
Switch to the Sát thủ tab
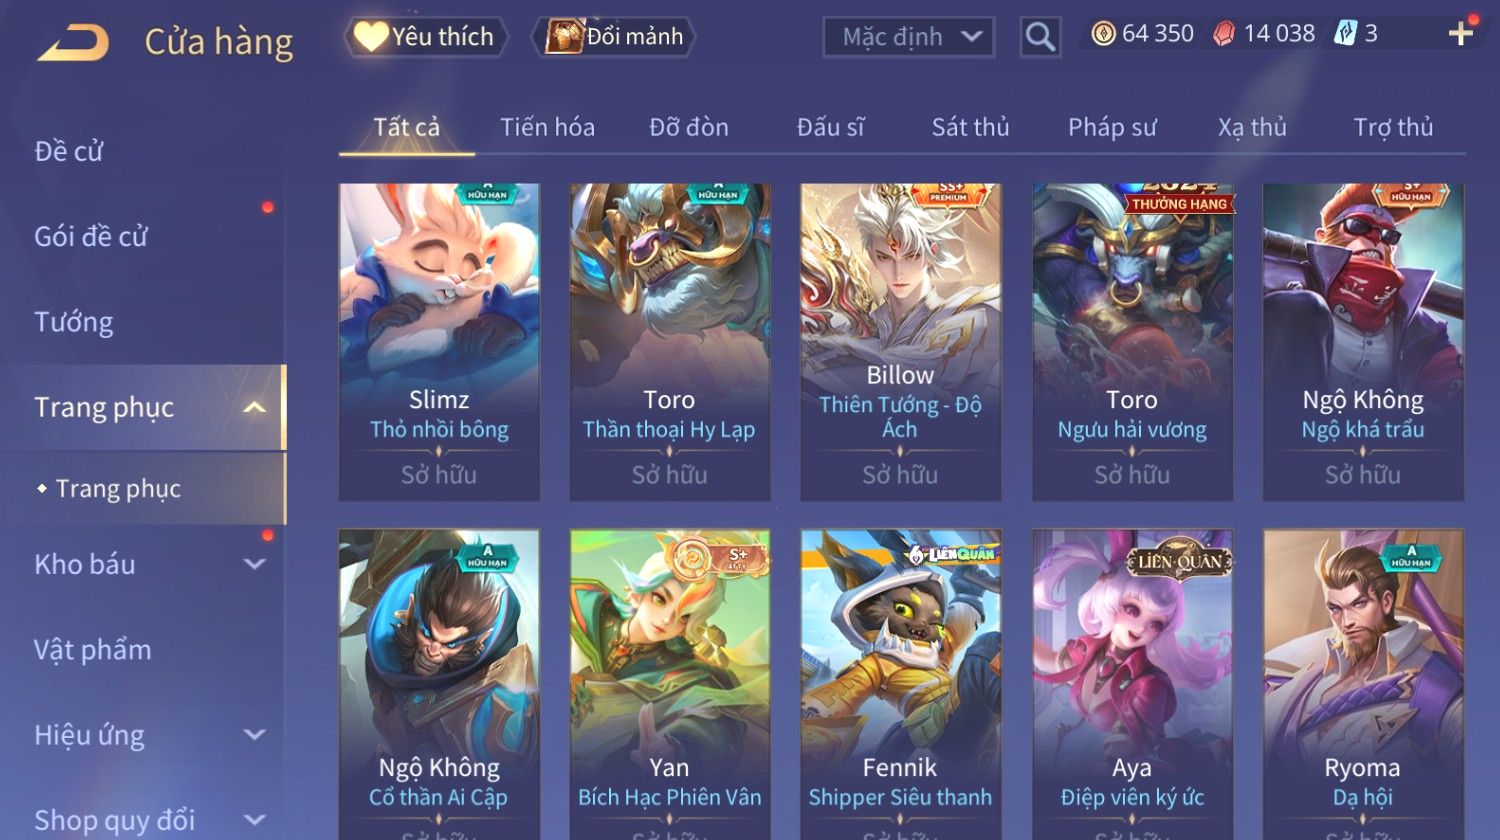(970, 127)
